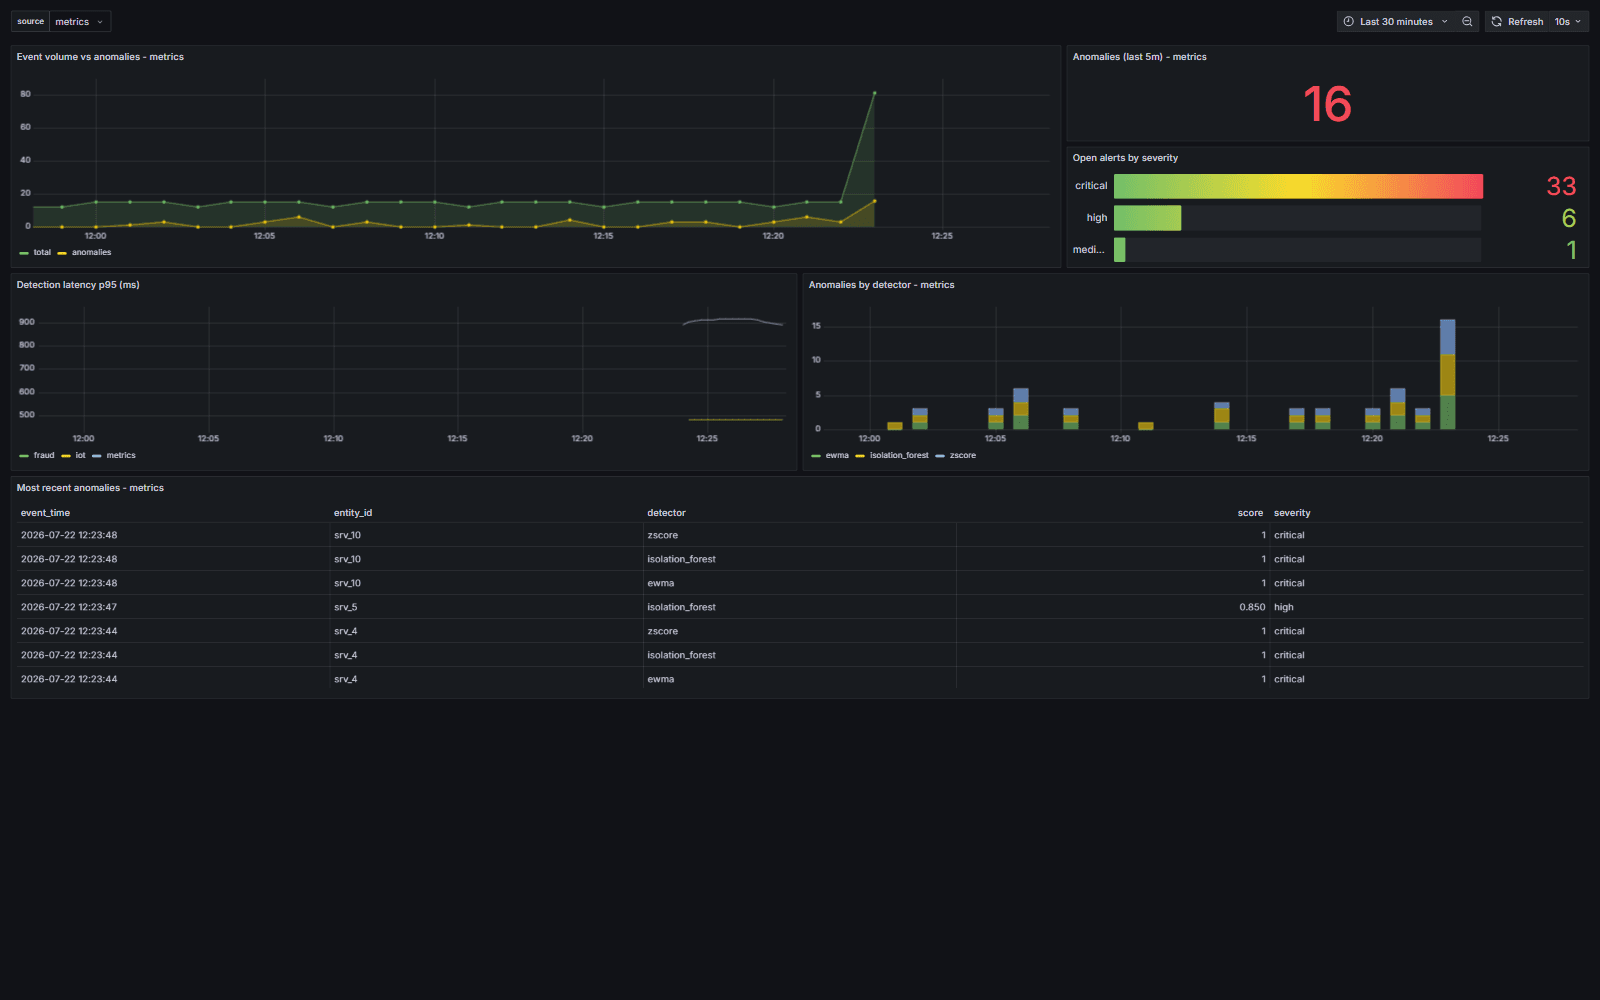
Task: Click the critical severity gauge bar
Action: click(x=1298, y=186)
